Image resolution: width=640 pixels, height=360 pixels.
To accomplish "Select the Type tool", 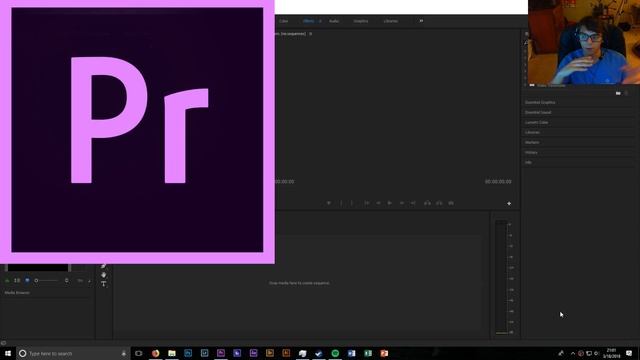I will point(104,284).
